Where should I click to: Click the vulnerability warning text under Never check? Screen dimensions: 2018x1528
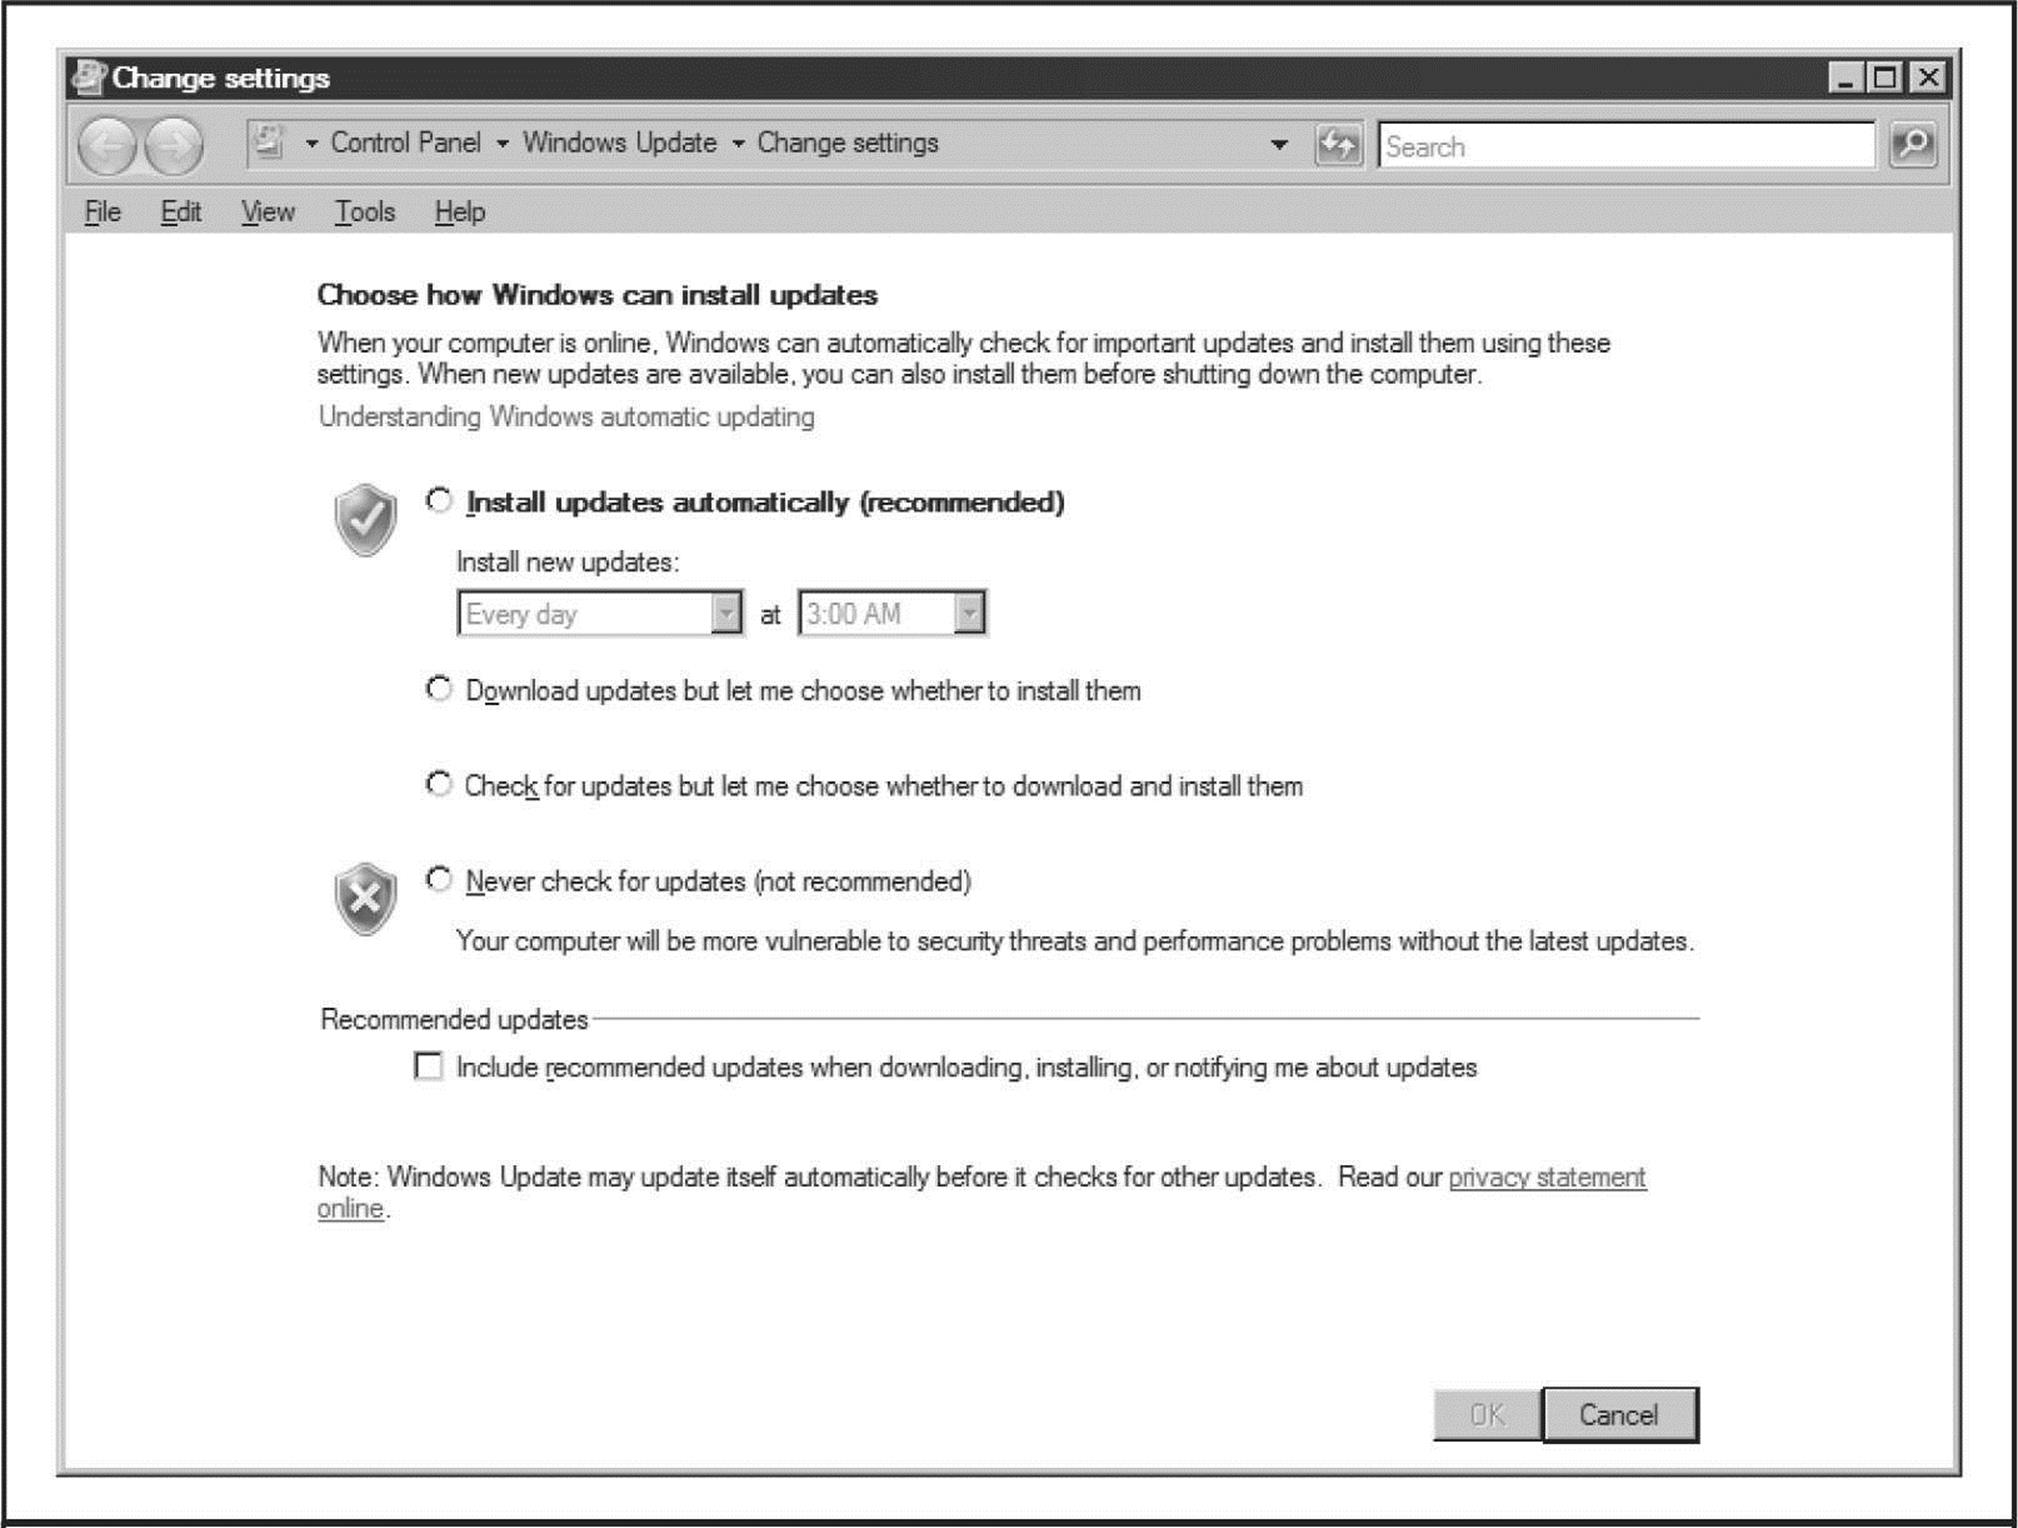(x=1075, y=941)
